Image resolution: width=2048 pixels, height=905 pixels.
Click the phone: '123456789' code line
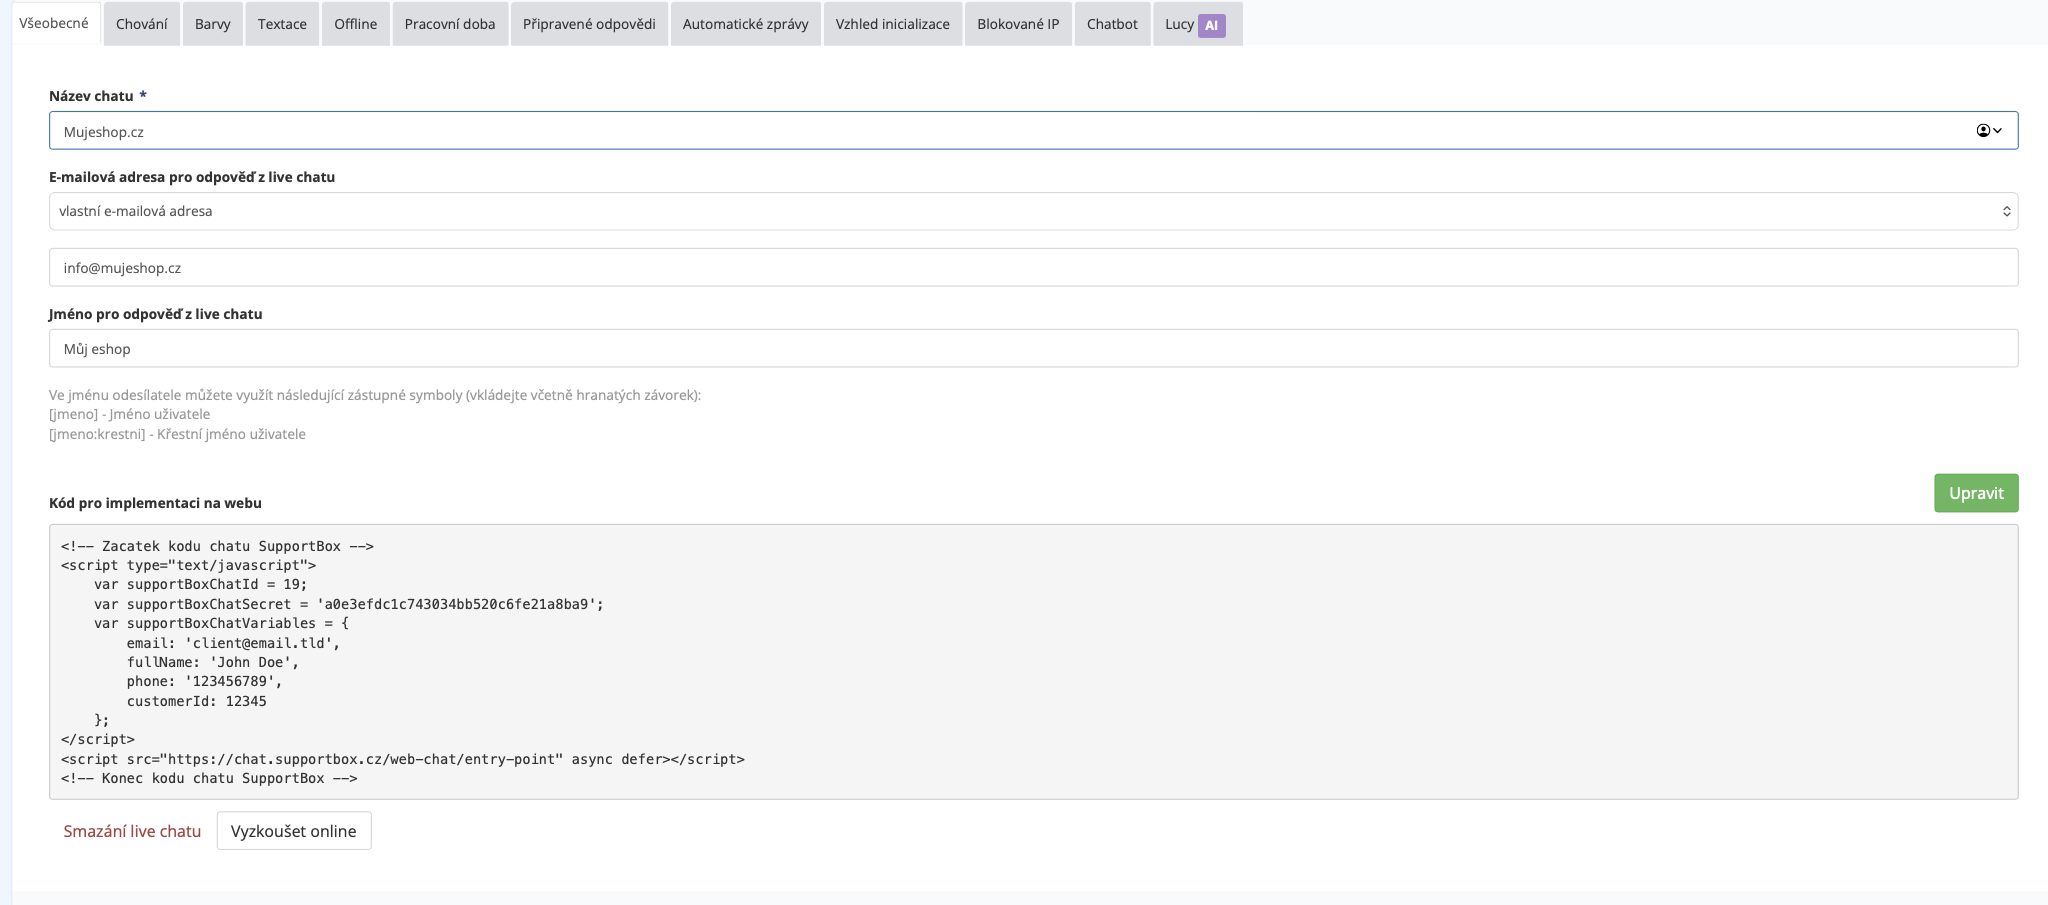[x=205, y=681]
